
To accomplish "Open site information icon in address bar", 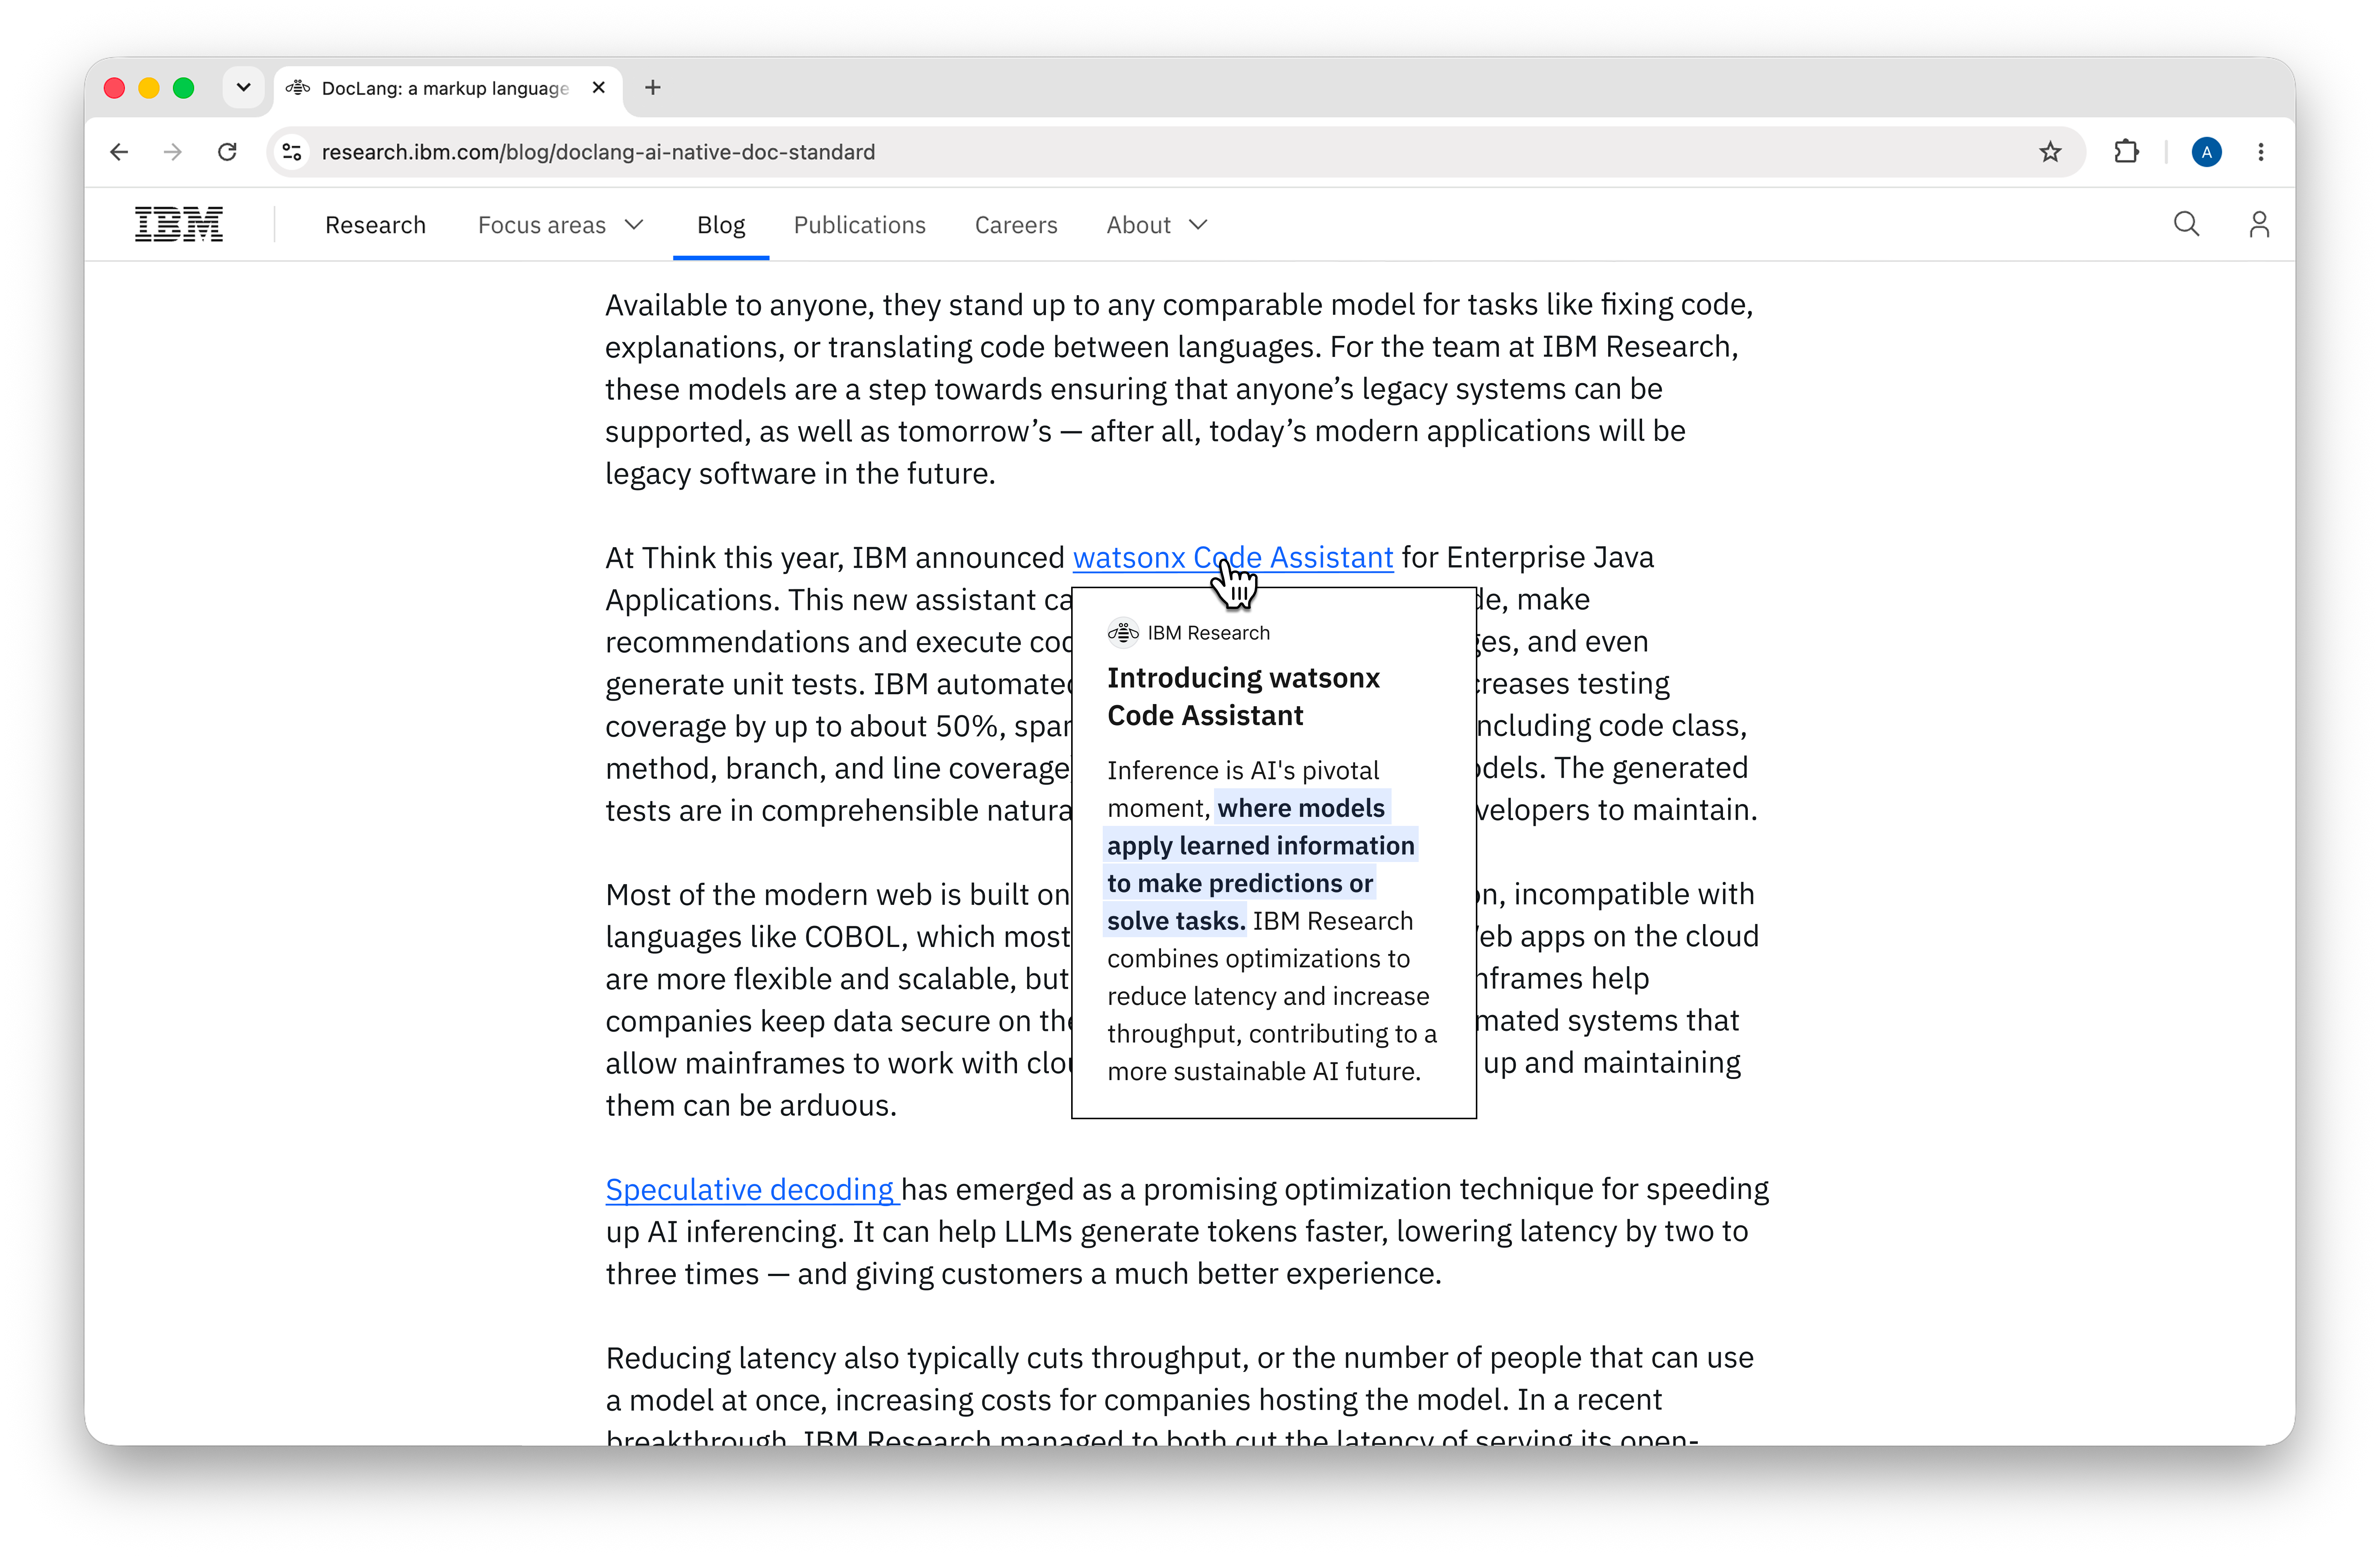I will pos(292,152).
